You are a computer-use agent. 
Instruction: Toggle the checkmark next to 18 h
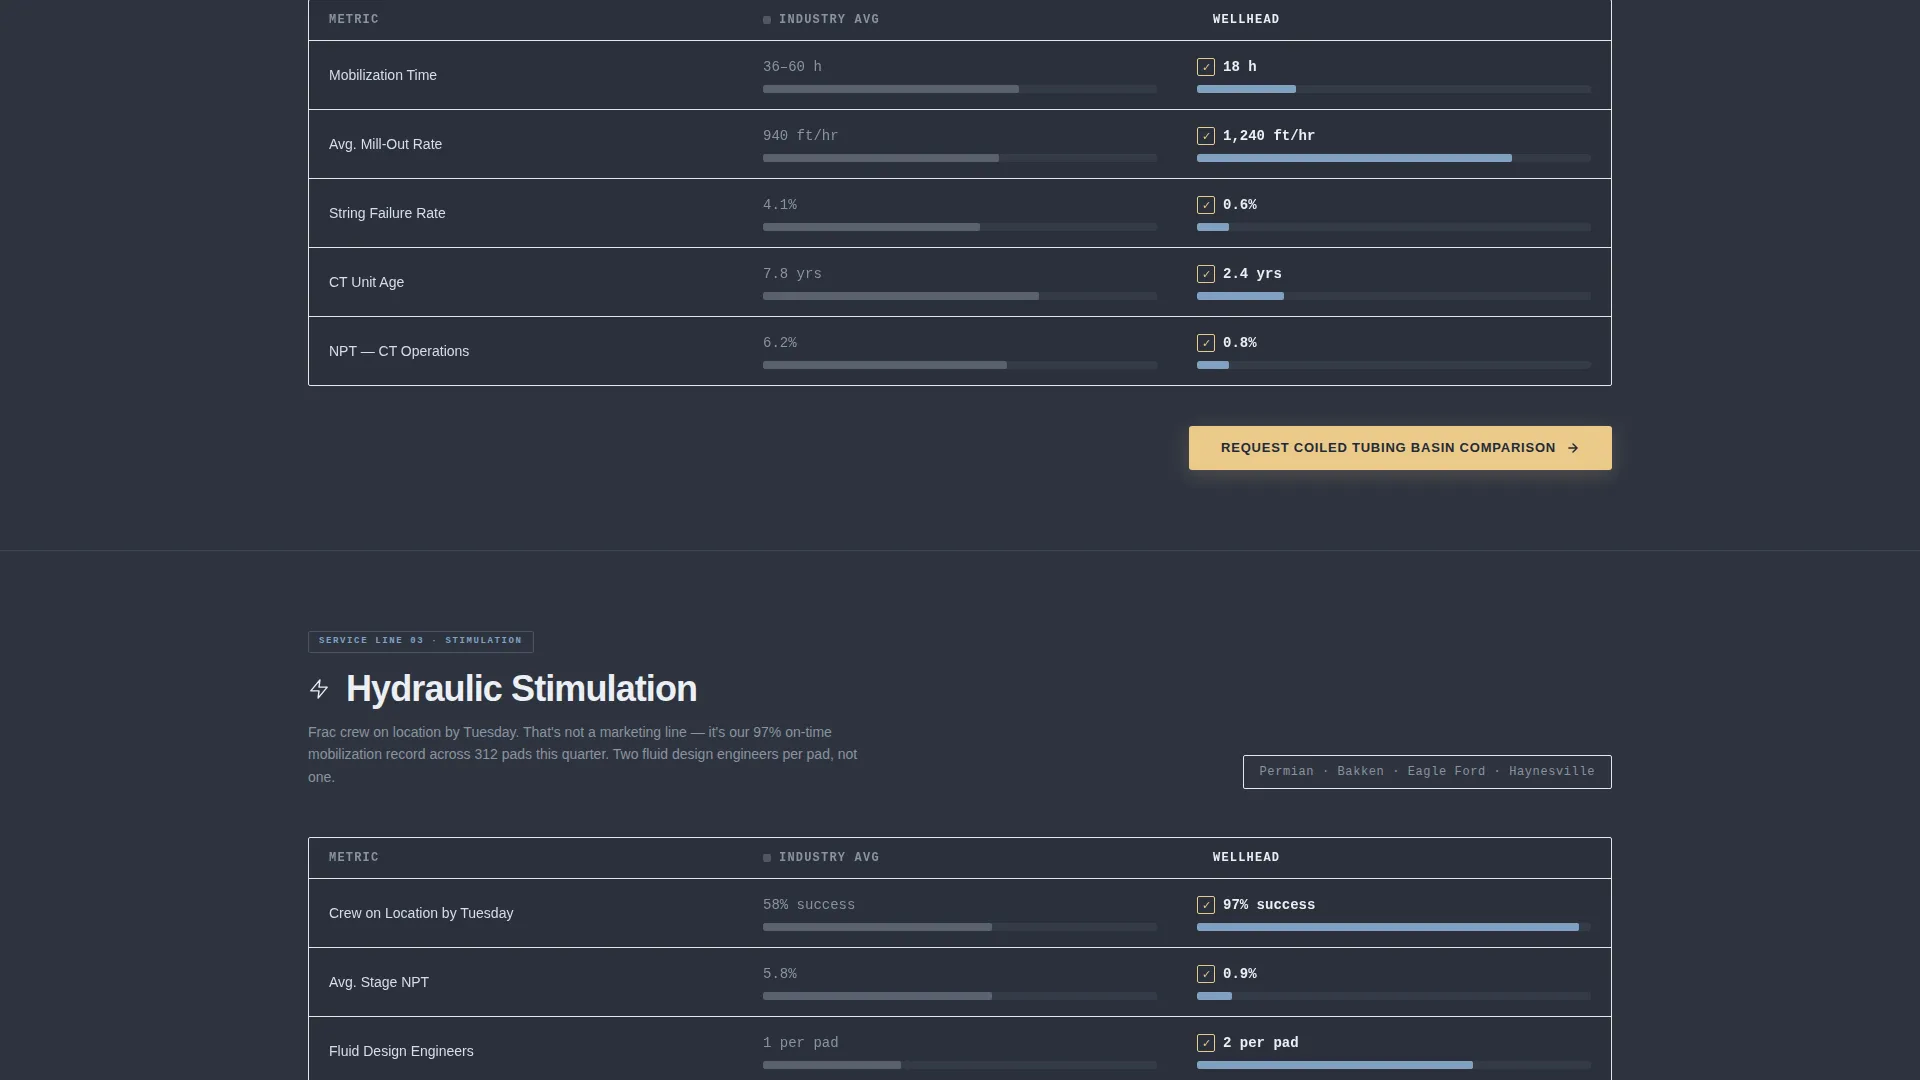pyautogui.click(x=1206, y=67)
